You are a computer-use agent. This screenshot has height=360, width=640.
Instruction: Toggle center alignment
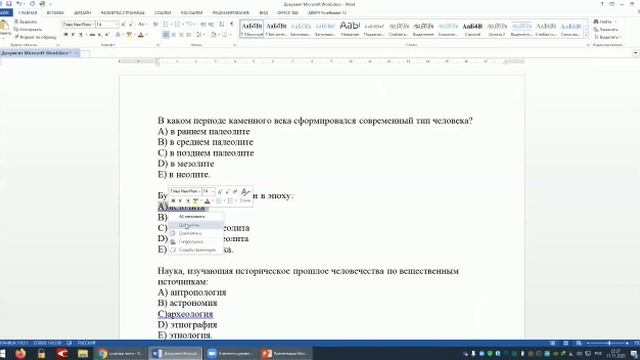click(173, 35)
